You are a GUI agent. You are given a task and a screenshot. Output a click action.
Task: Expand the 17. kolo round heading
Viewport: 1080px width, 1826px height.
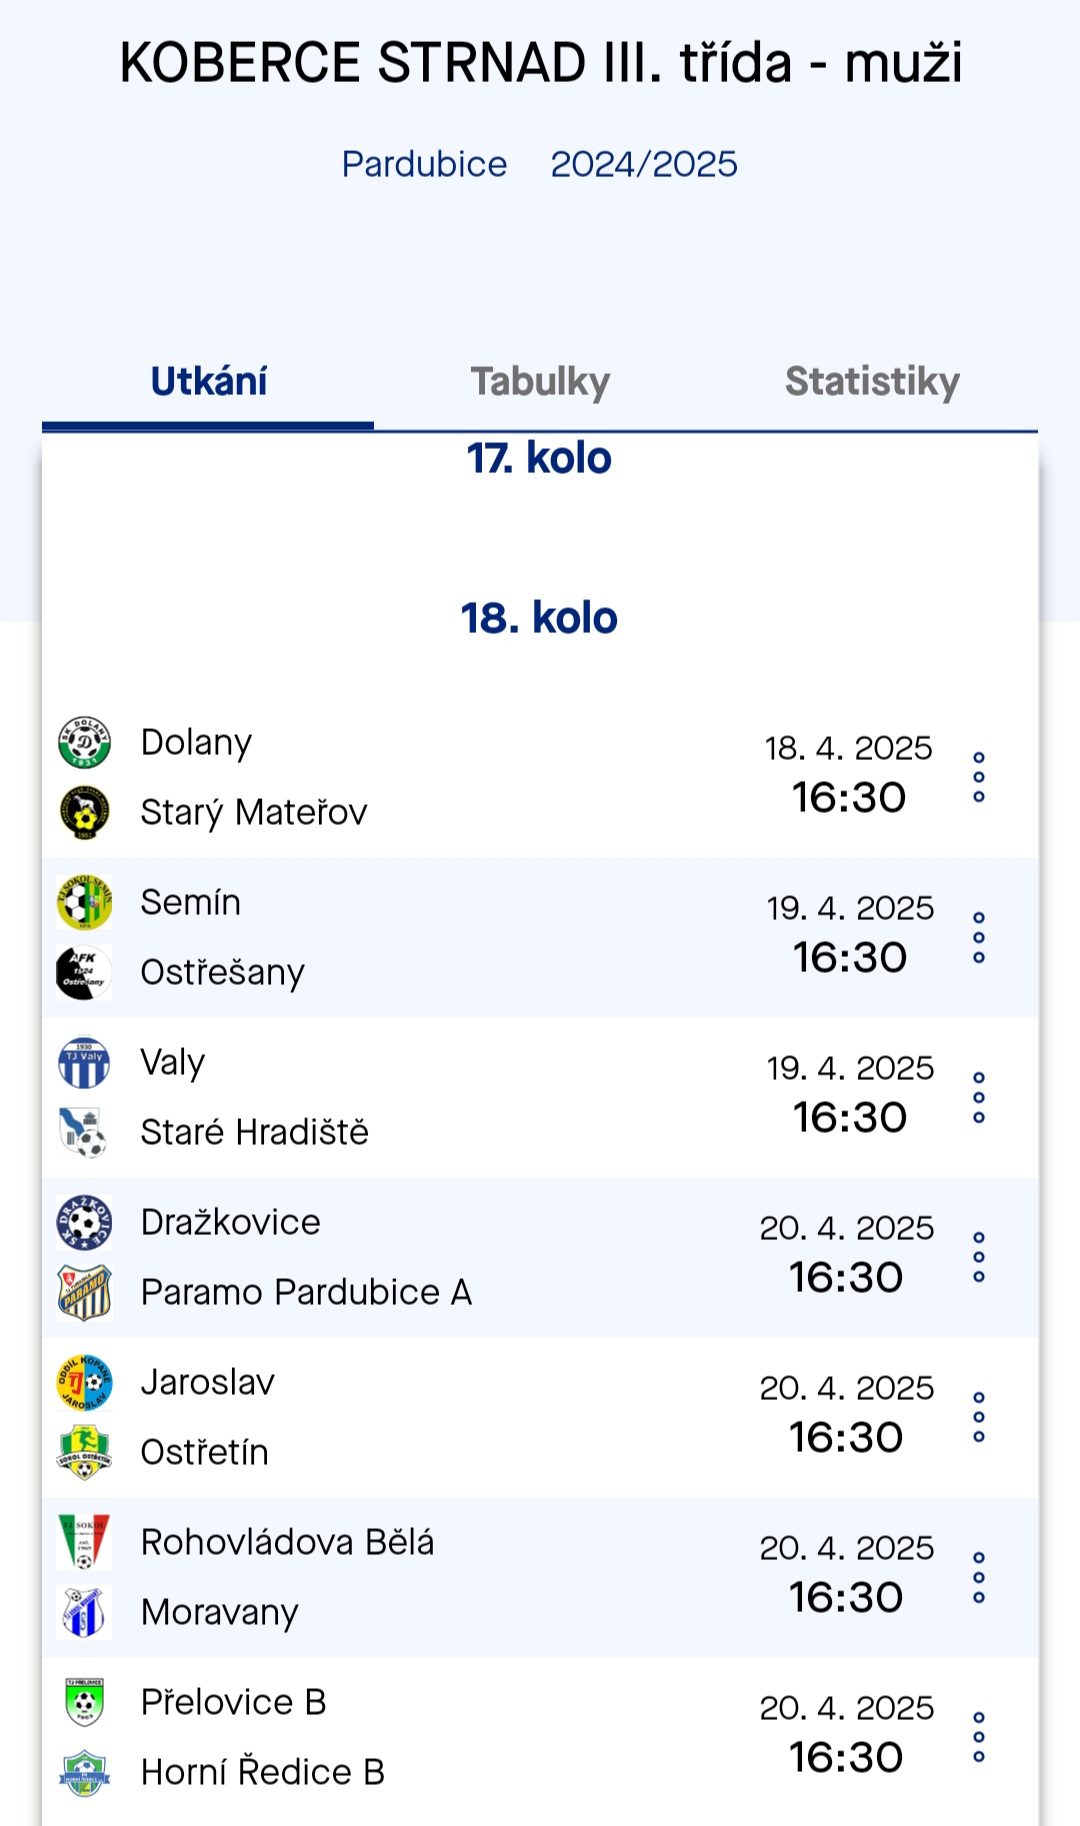pos(539,458)
